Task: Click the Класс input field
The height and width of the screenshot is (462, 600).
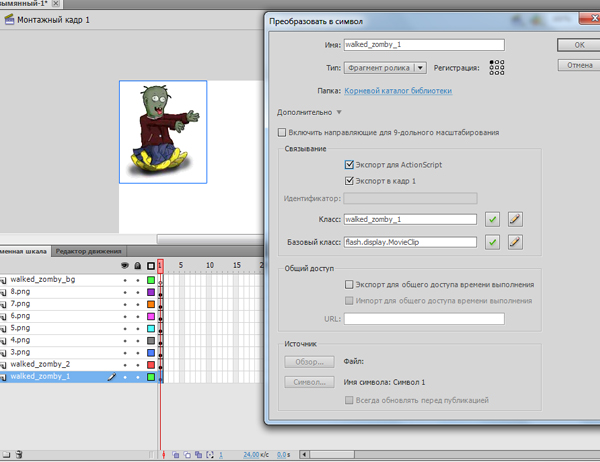Action: coord(410,219)
